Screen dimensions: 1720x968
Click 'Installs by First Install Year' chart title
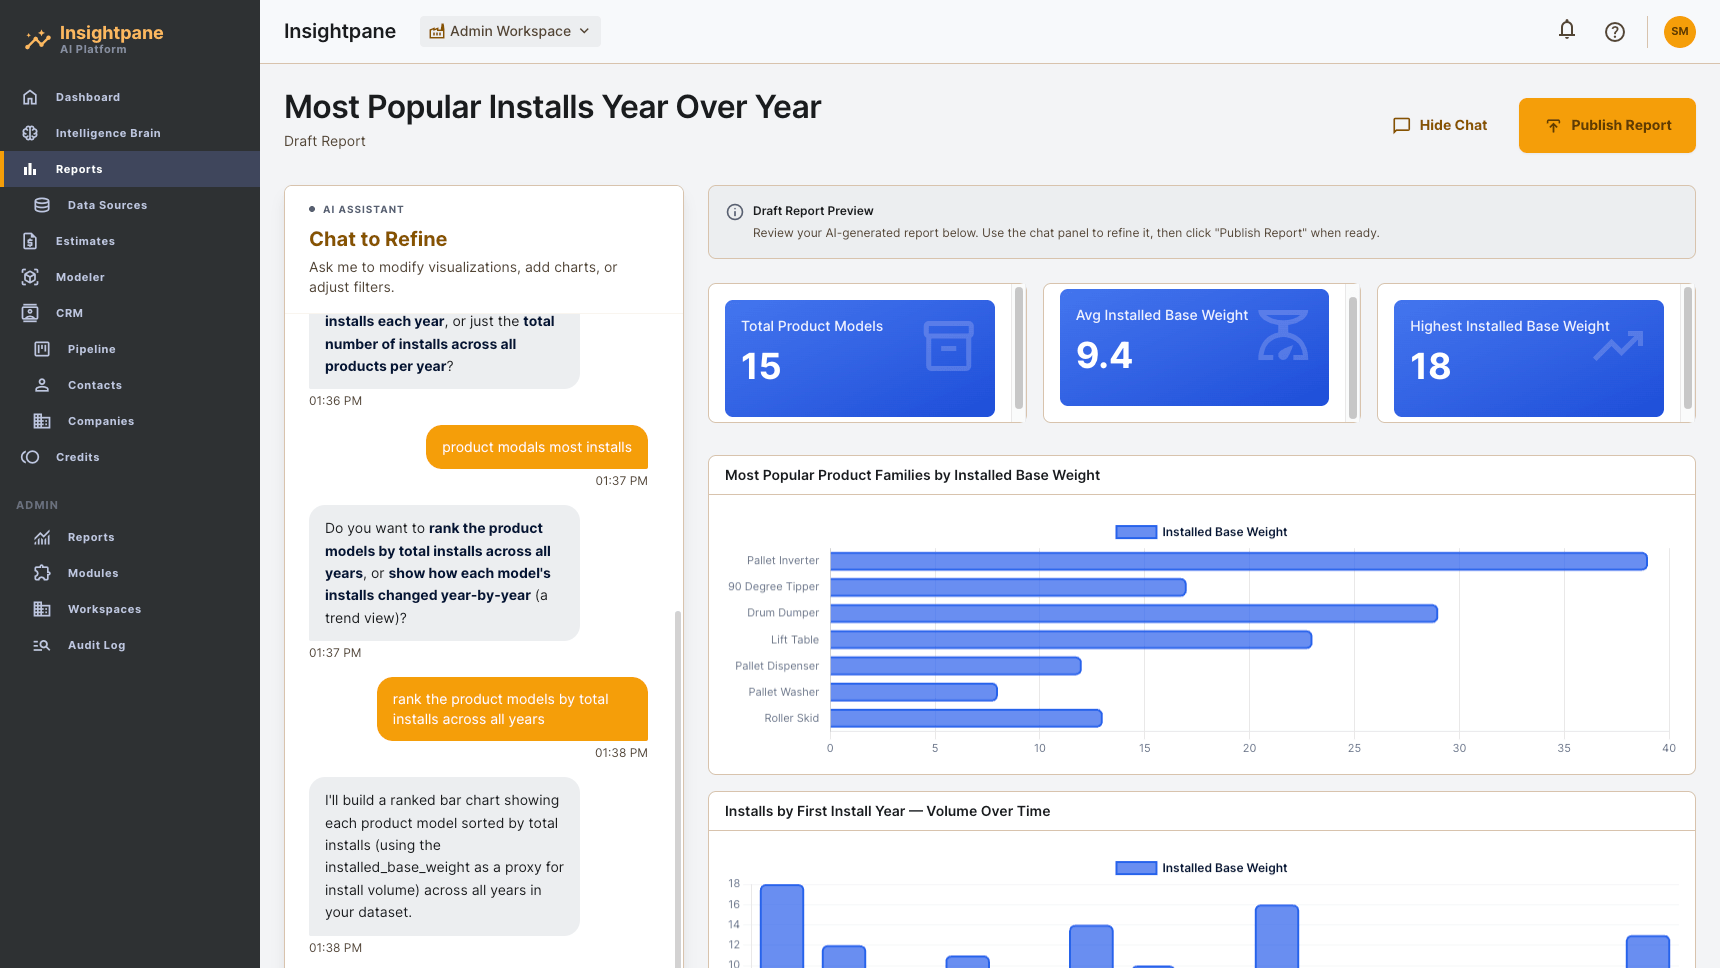887,811
